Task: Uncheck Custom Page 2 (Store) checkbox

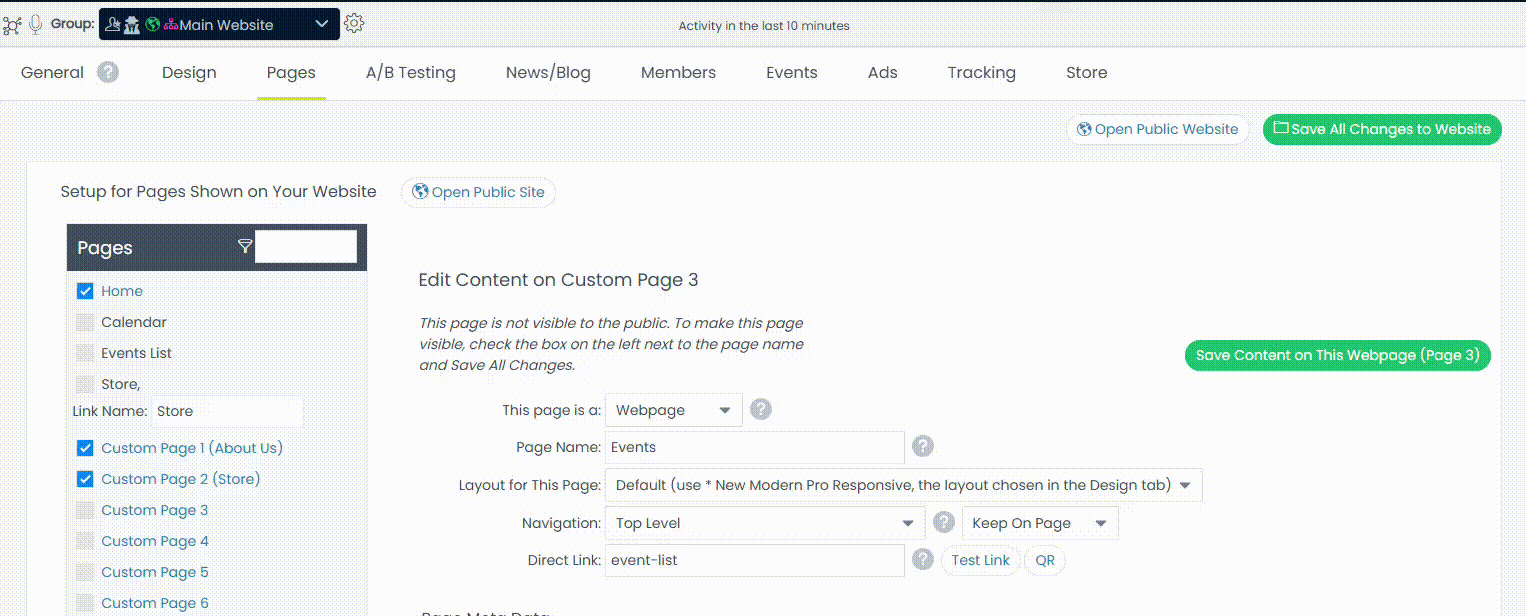Action: [x=85, y=479]
